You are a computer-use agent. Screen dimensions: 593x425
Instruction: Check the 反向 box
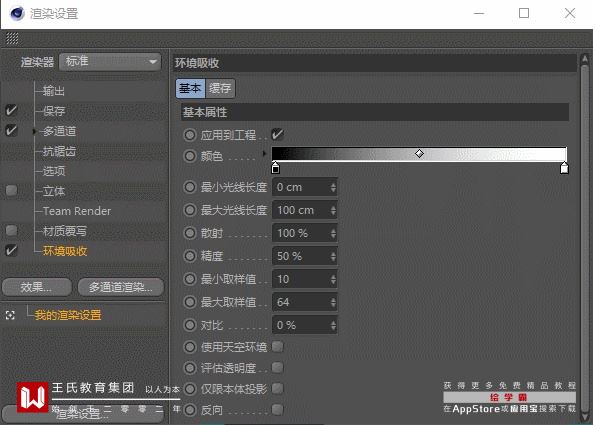pyautogui.click(x=278, y=409)
